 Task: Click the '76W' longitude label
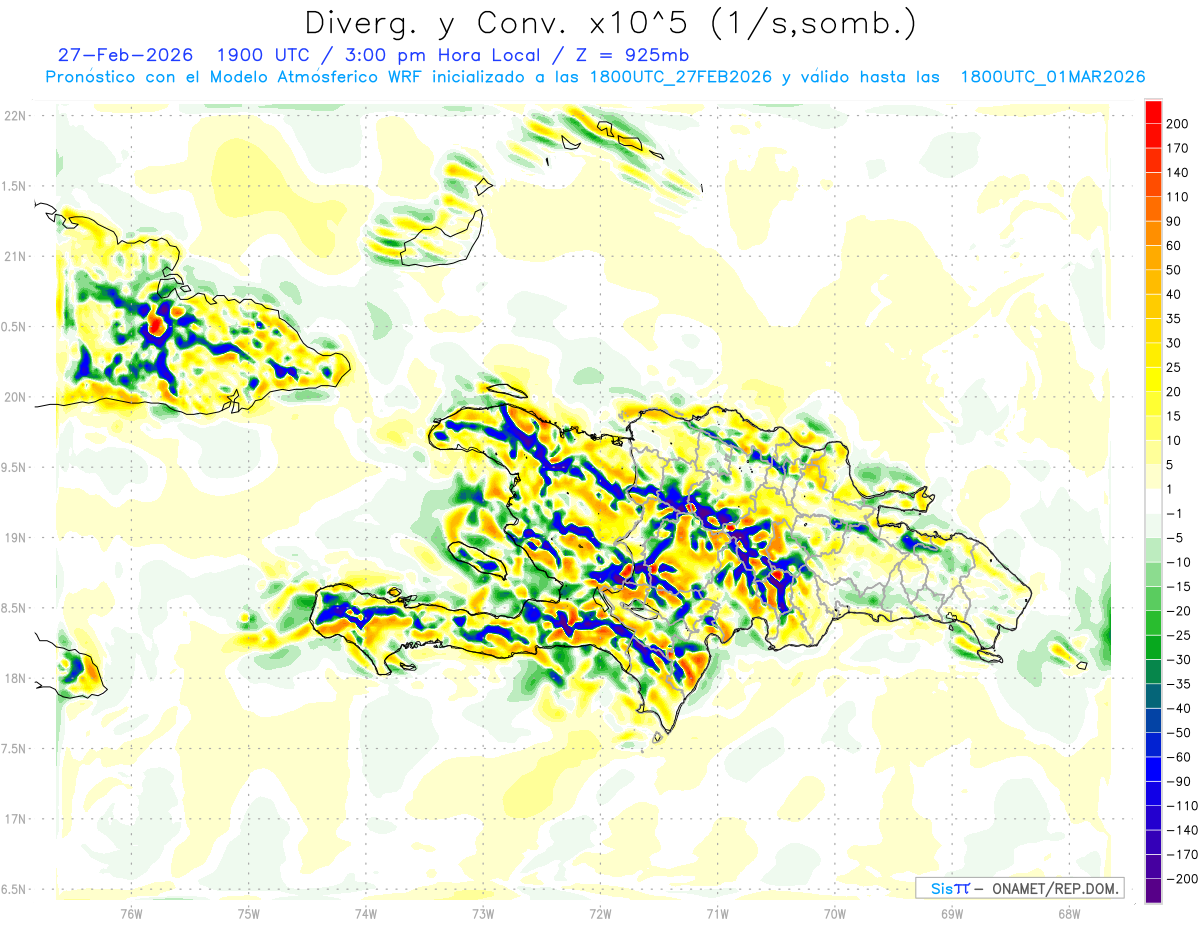click(x=131, y=913)
